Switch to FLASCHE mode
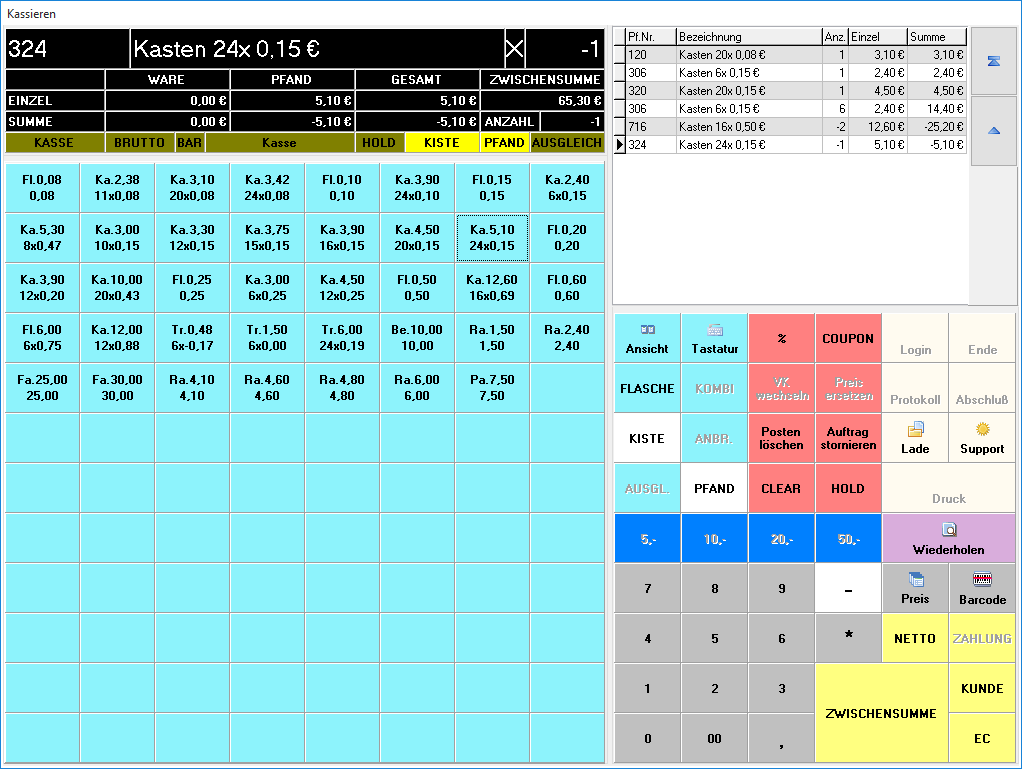This screenshot has width=1022, height=769. click(647, 388)
